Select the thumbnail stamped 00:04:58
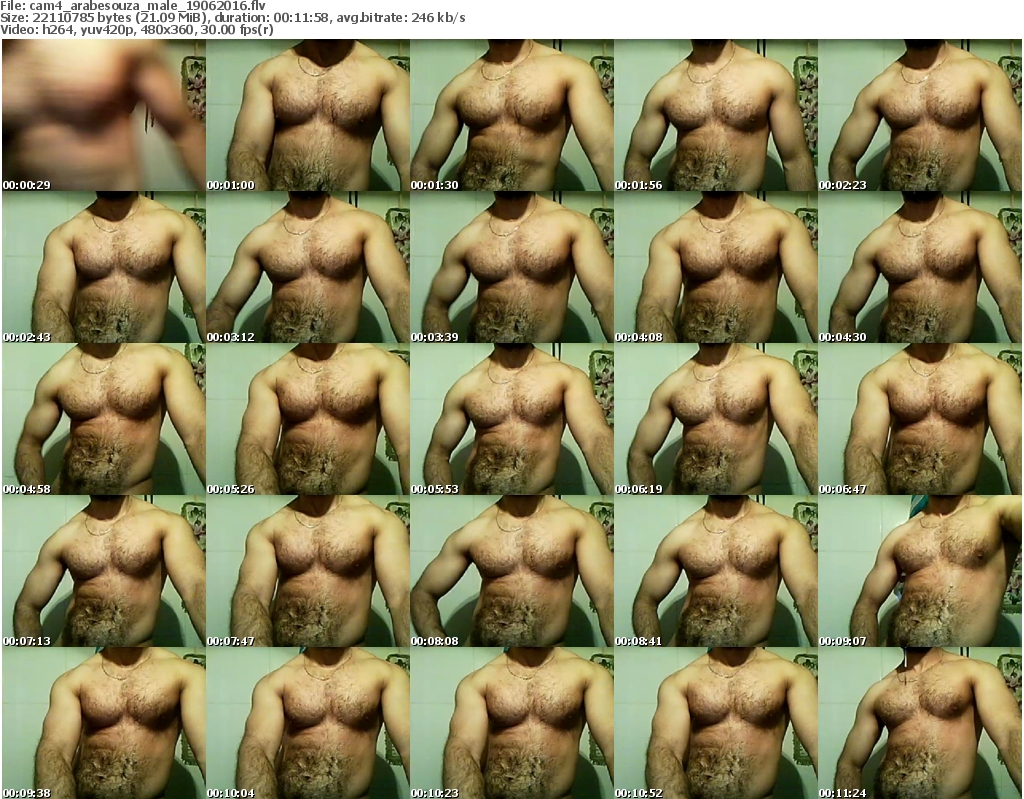This screenshot has height=799, width=1024. click(104, 419)
